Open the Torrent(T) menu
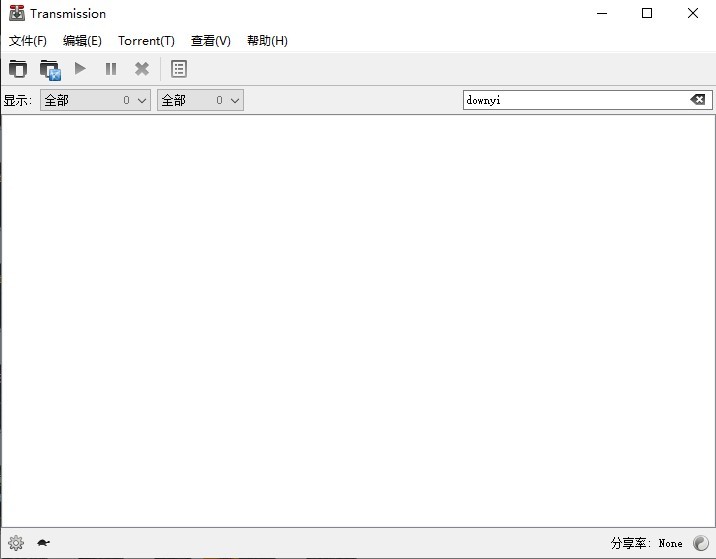Image resolution: width=716 pixels, height=559 pixels. pos(146,41)
